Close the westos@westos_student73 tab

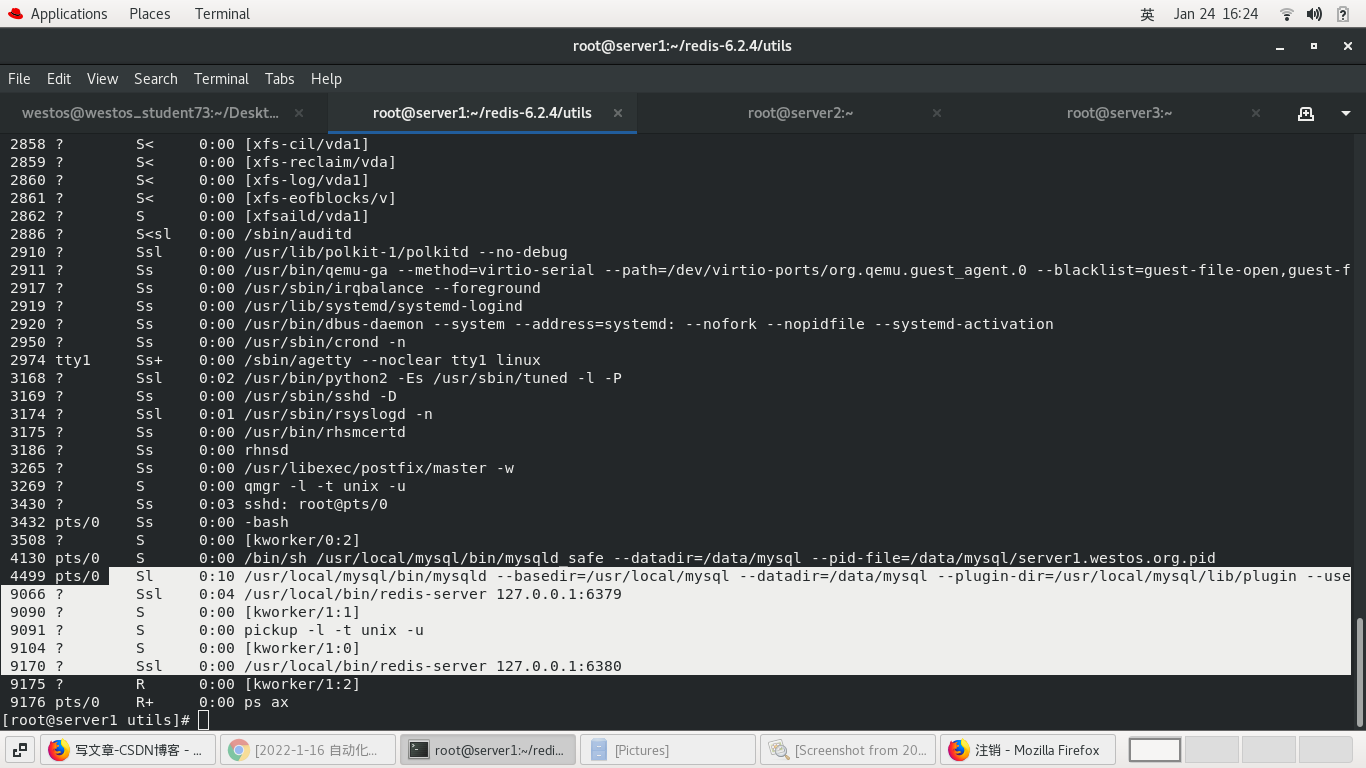coord(299,113)
